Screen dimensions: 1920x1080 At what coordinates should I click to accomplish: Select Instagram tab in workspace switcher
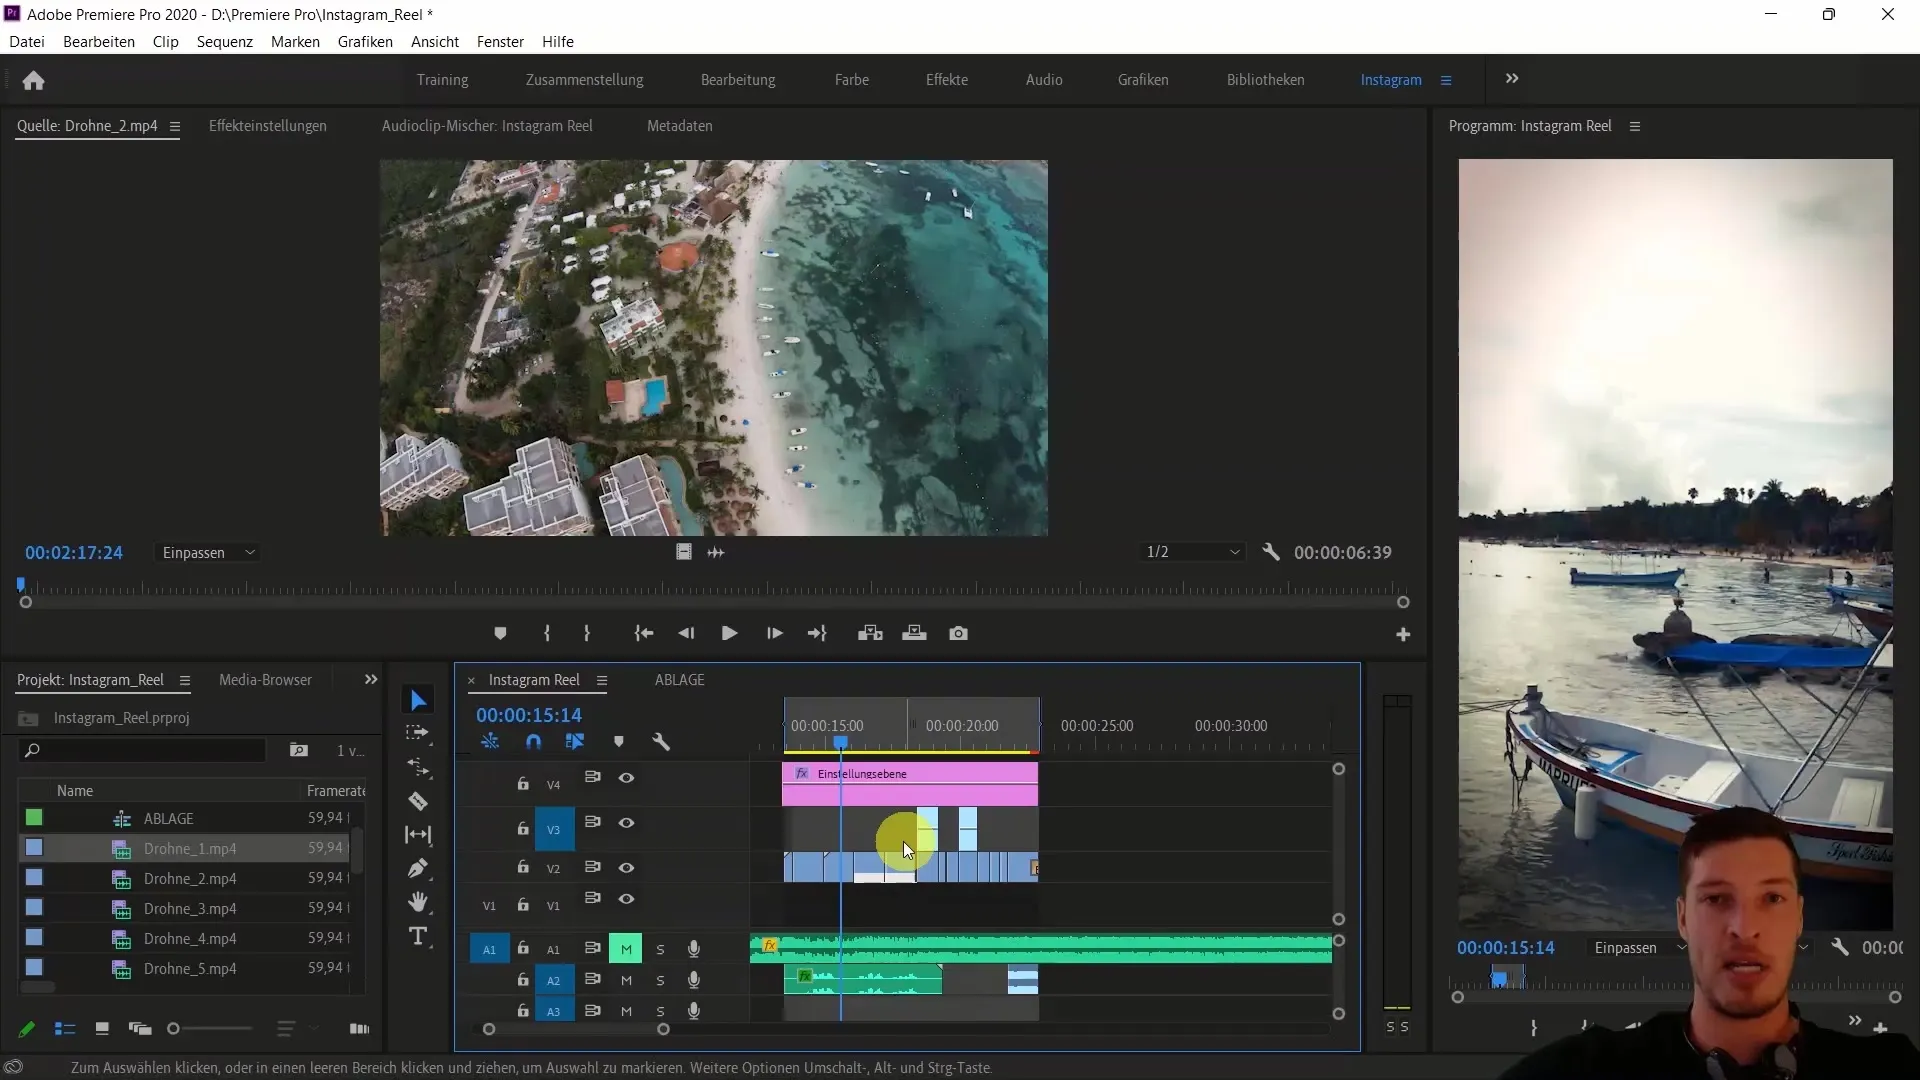pos(1391,79)
